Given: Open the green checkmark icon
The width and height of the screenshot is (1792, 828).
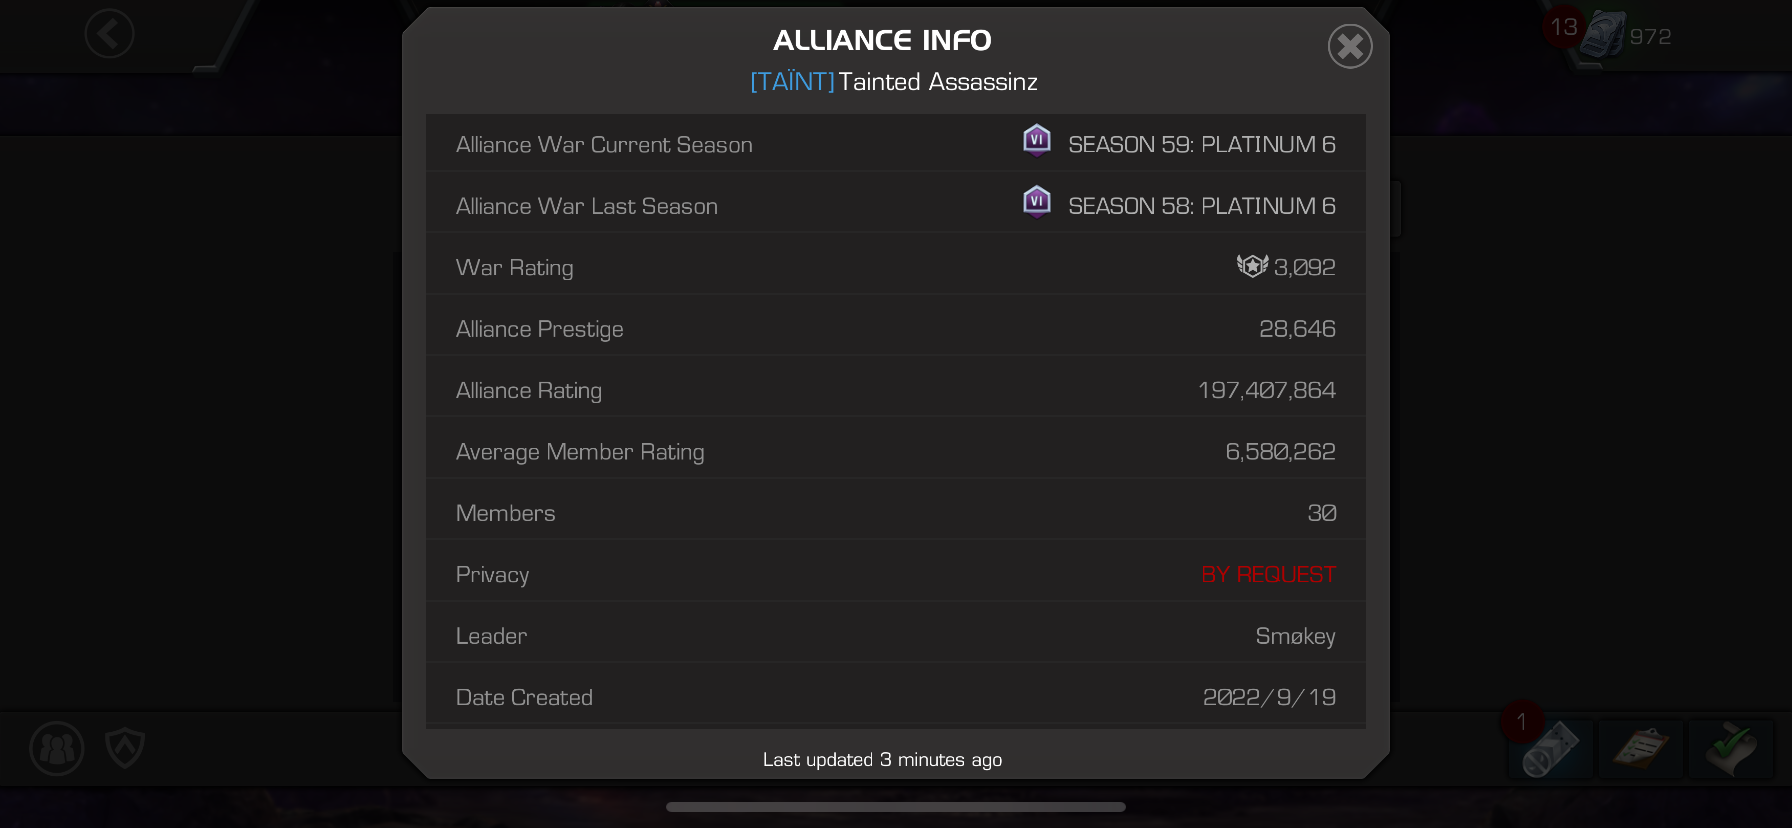Looking at the screenshot, I should click(x=1731, y=748).
